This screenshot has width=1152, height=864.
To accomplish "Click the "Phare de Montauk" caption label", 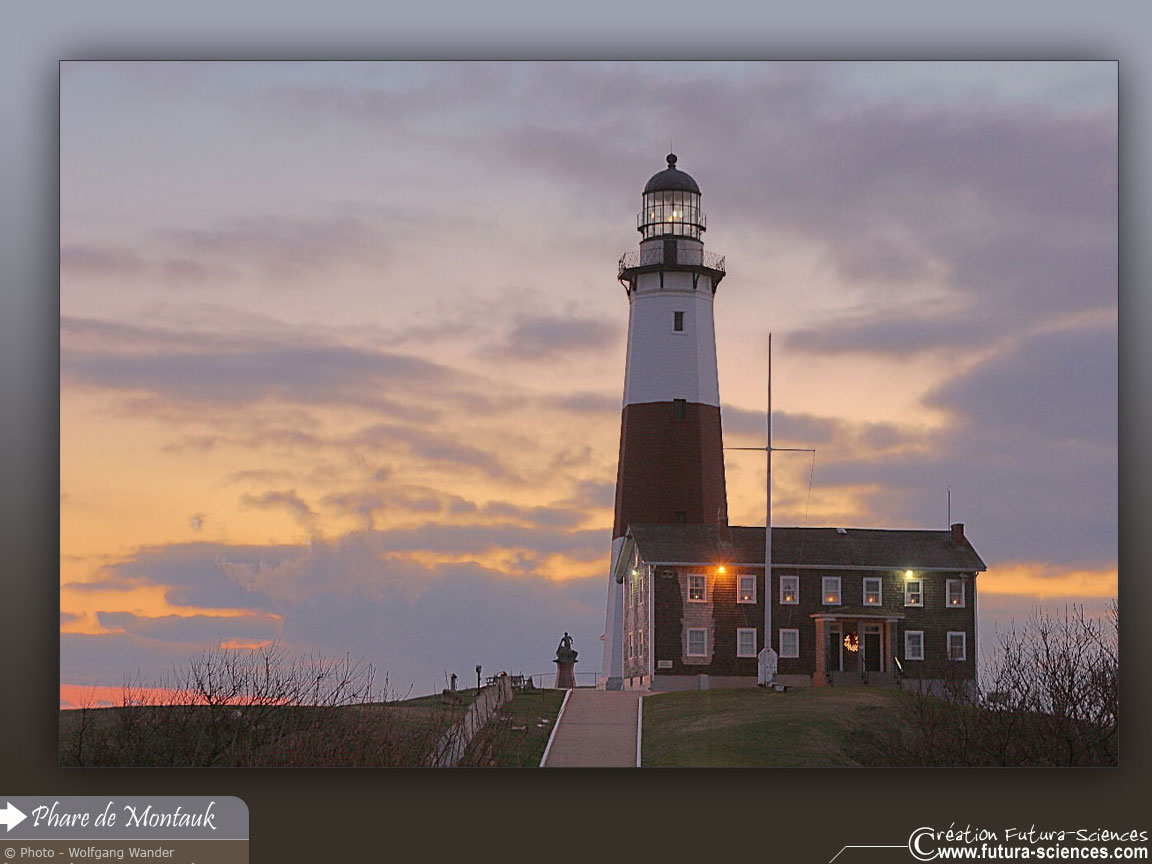I will 124,817.
